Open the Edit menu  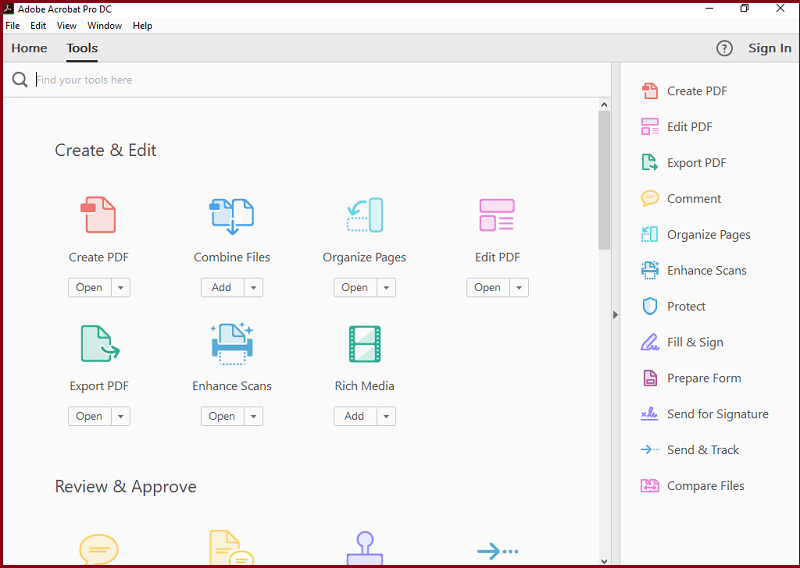pyautogui.click(x=38, y=26)
